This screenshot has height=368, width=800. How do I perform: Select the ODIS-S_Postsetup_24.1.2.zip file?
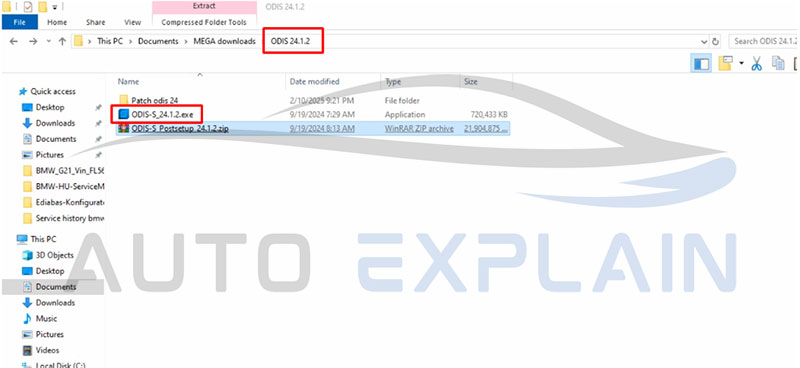point(180,129)
